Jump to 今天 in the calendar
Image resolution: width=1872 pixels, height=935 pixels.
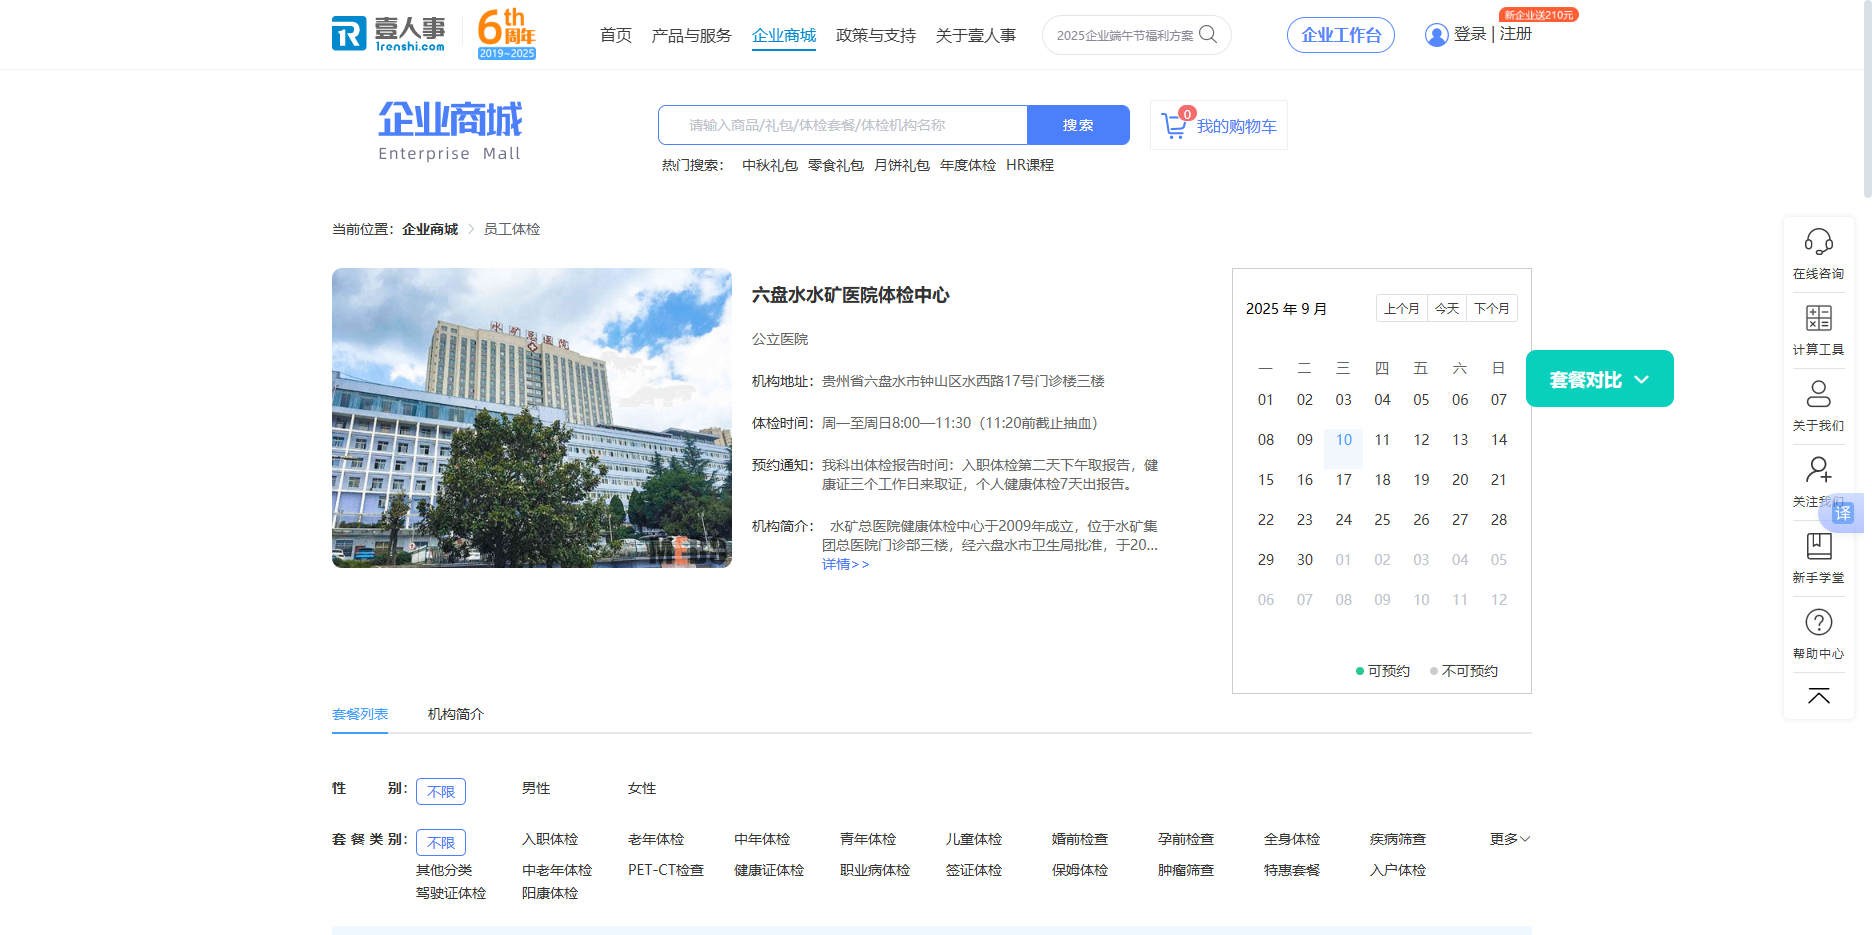pos(1447,309)
